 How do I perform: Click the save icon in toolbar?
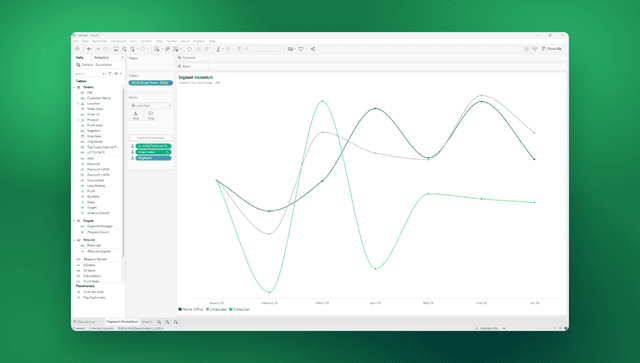(x=116, y=49)
